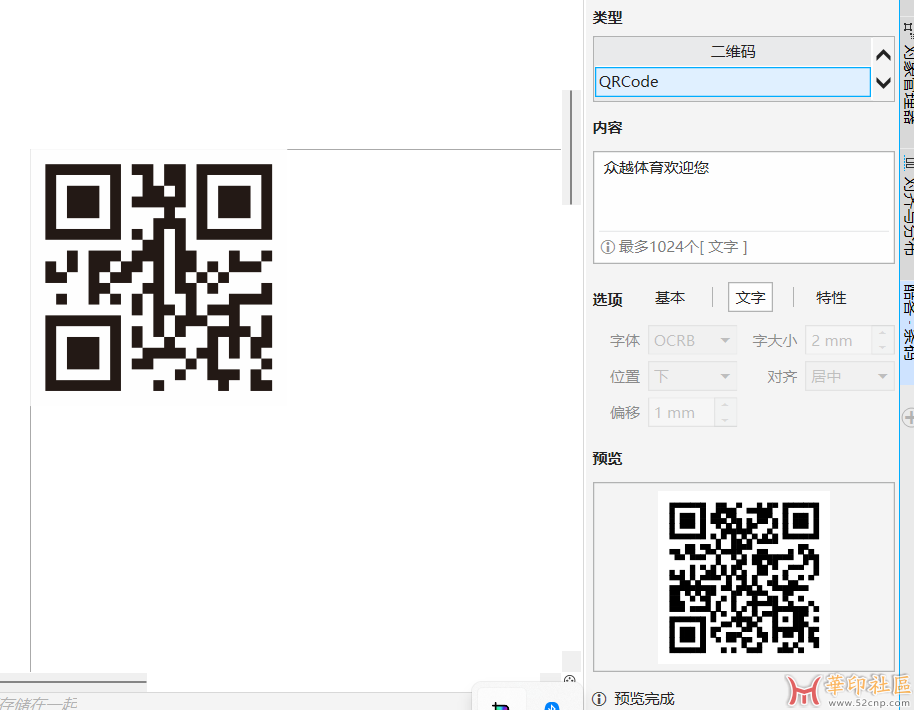Select QRCode in the type list
The height and width of the screenshot is (710, 914).
coord(732,82)
